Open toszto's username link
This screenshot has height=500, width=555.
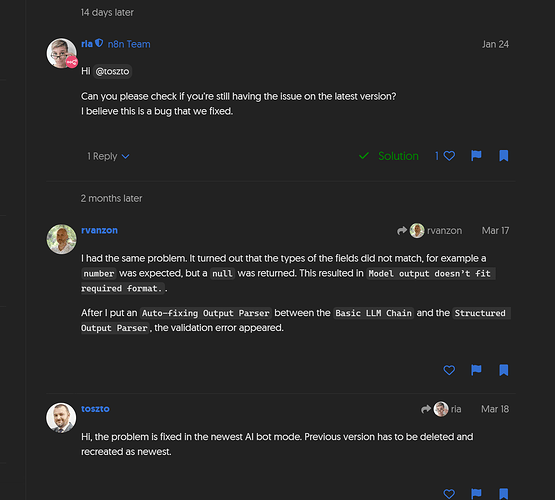(95, 409)
